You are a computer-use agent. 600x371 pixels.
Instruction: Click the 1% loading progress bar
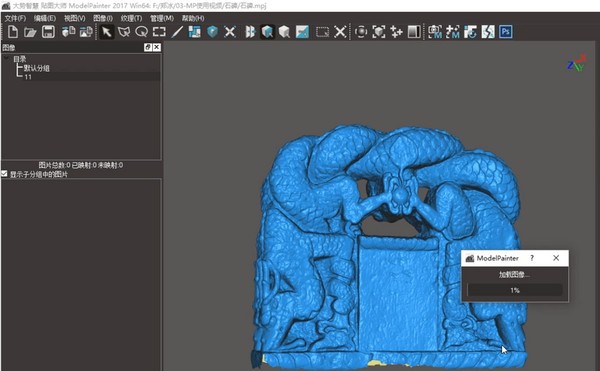pos(515,290)
